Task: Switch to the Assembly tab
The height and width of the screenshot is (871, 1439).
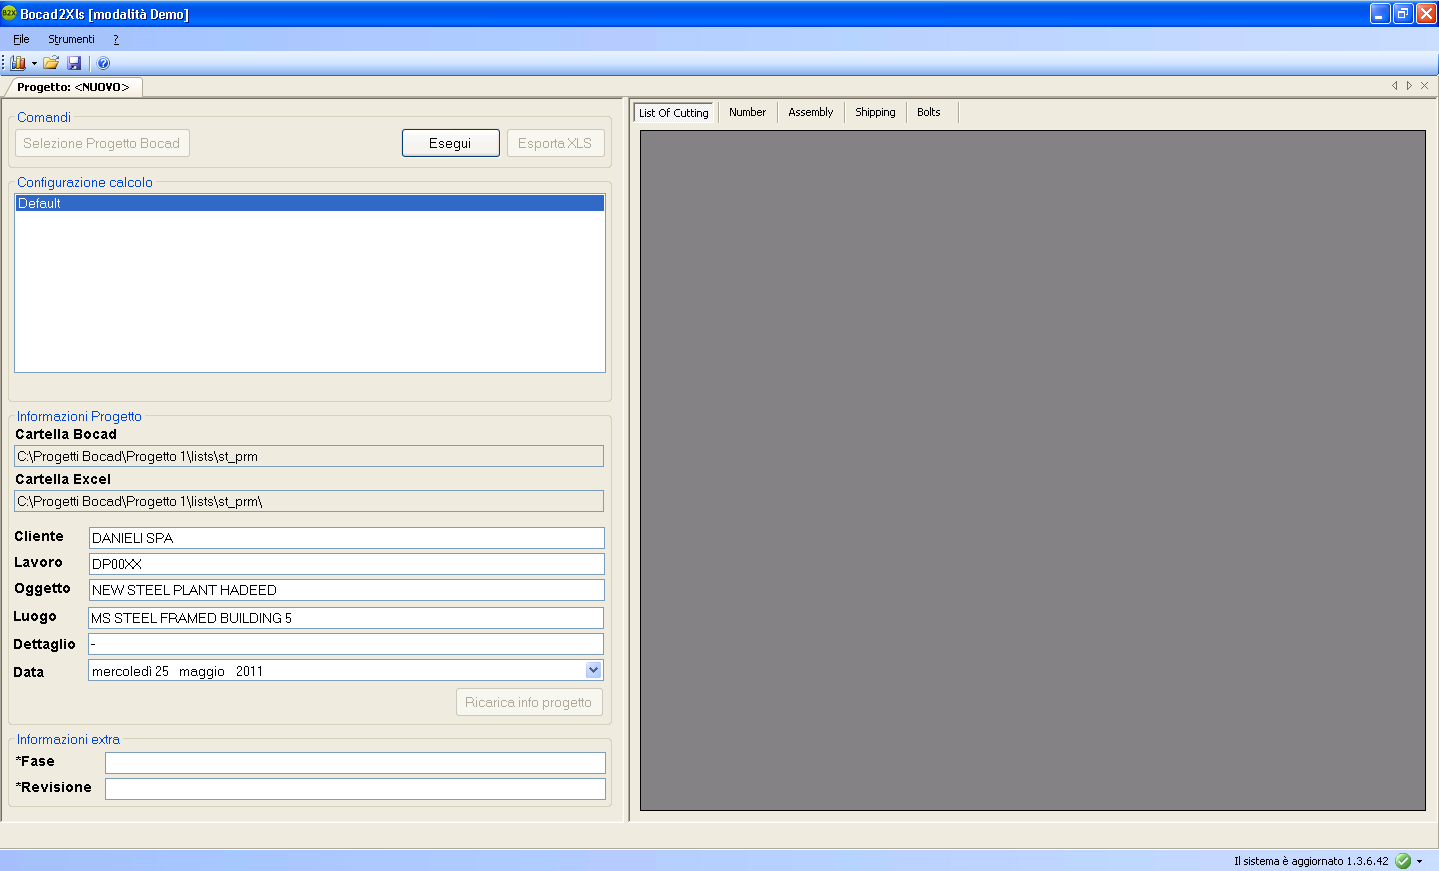Action: pyautogui.click(x=810, y=112)
